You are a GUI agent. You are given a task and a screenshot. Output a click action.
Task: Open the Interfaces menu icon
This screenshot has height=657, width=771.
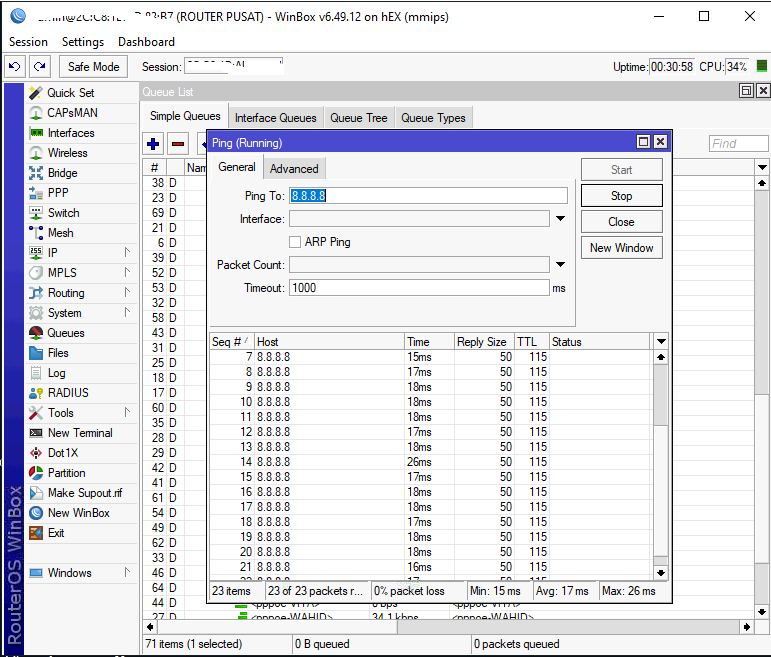pos(35,133)
